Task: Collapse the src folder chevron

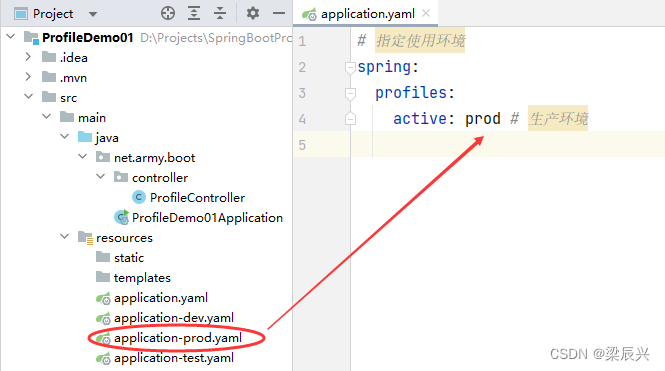Action: pyautogui.click(x=28, y=97)
